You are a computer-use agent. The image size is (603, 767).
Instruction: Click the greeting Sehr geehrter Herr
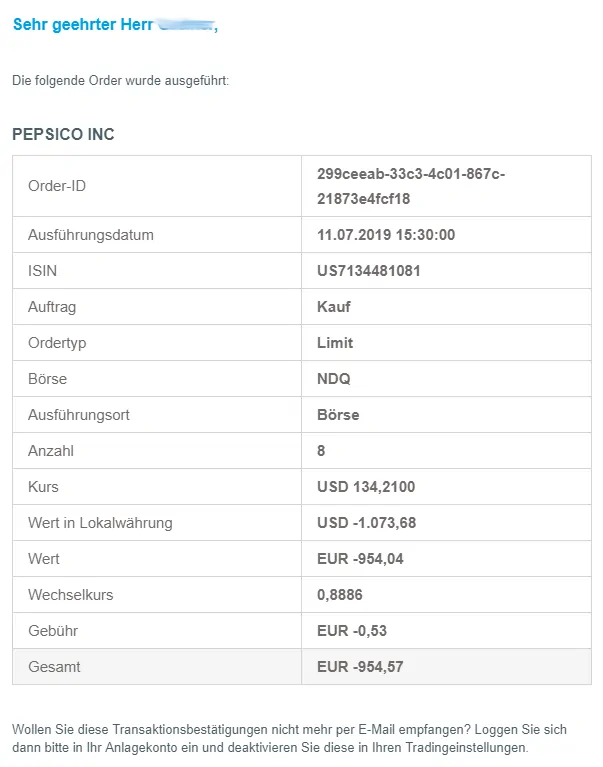click(x=83, y=24)
